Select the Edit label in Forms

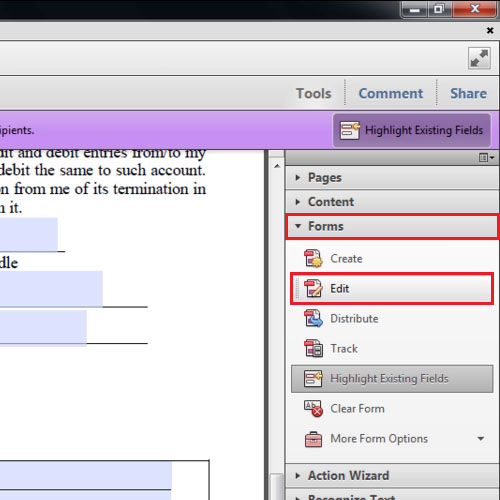[339, 289]
